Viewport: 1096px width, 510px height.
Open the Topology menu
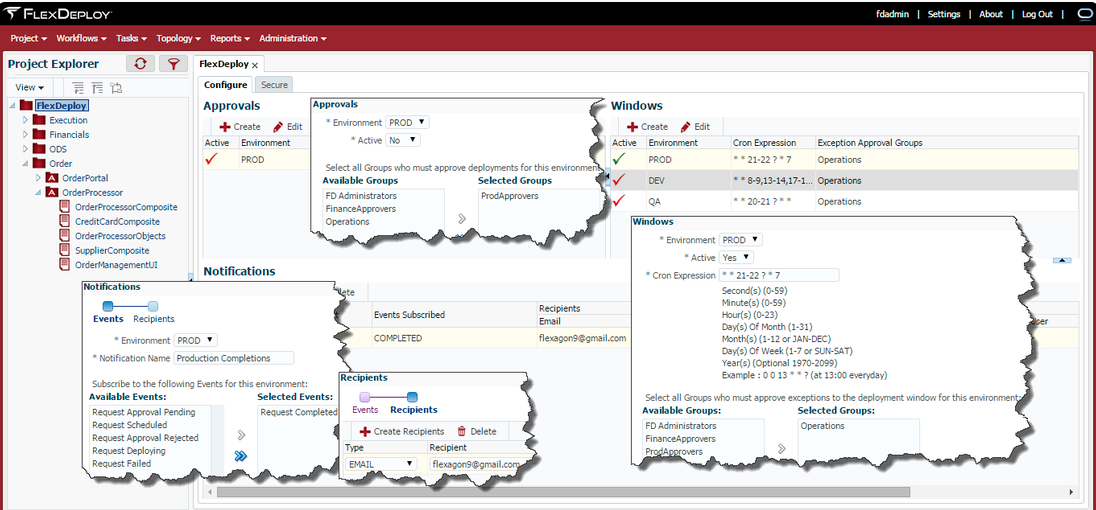click(x=178, y=38)
